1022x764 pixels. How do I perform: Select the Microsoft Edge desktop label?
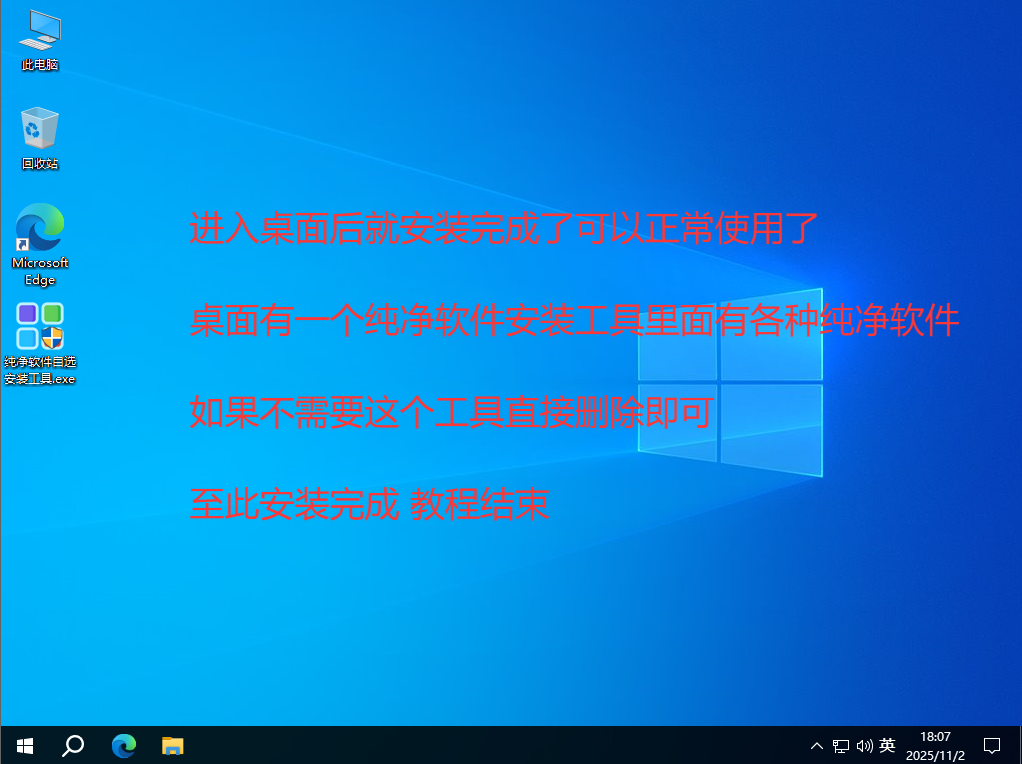click(38, 271)
